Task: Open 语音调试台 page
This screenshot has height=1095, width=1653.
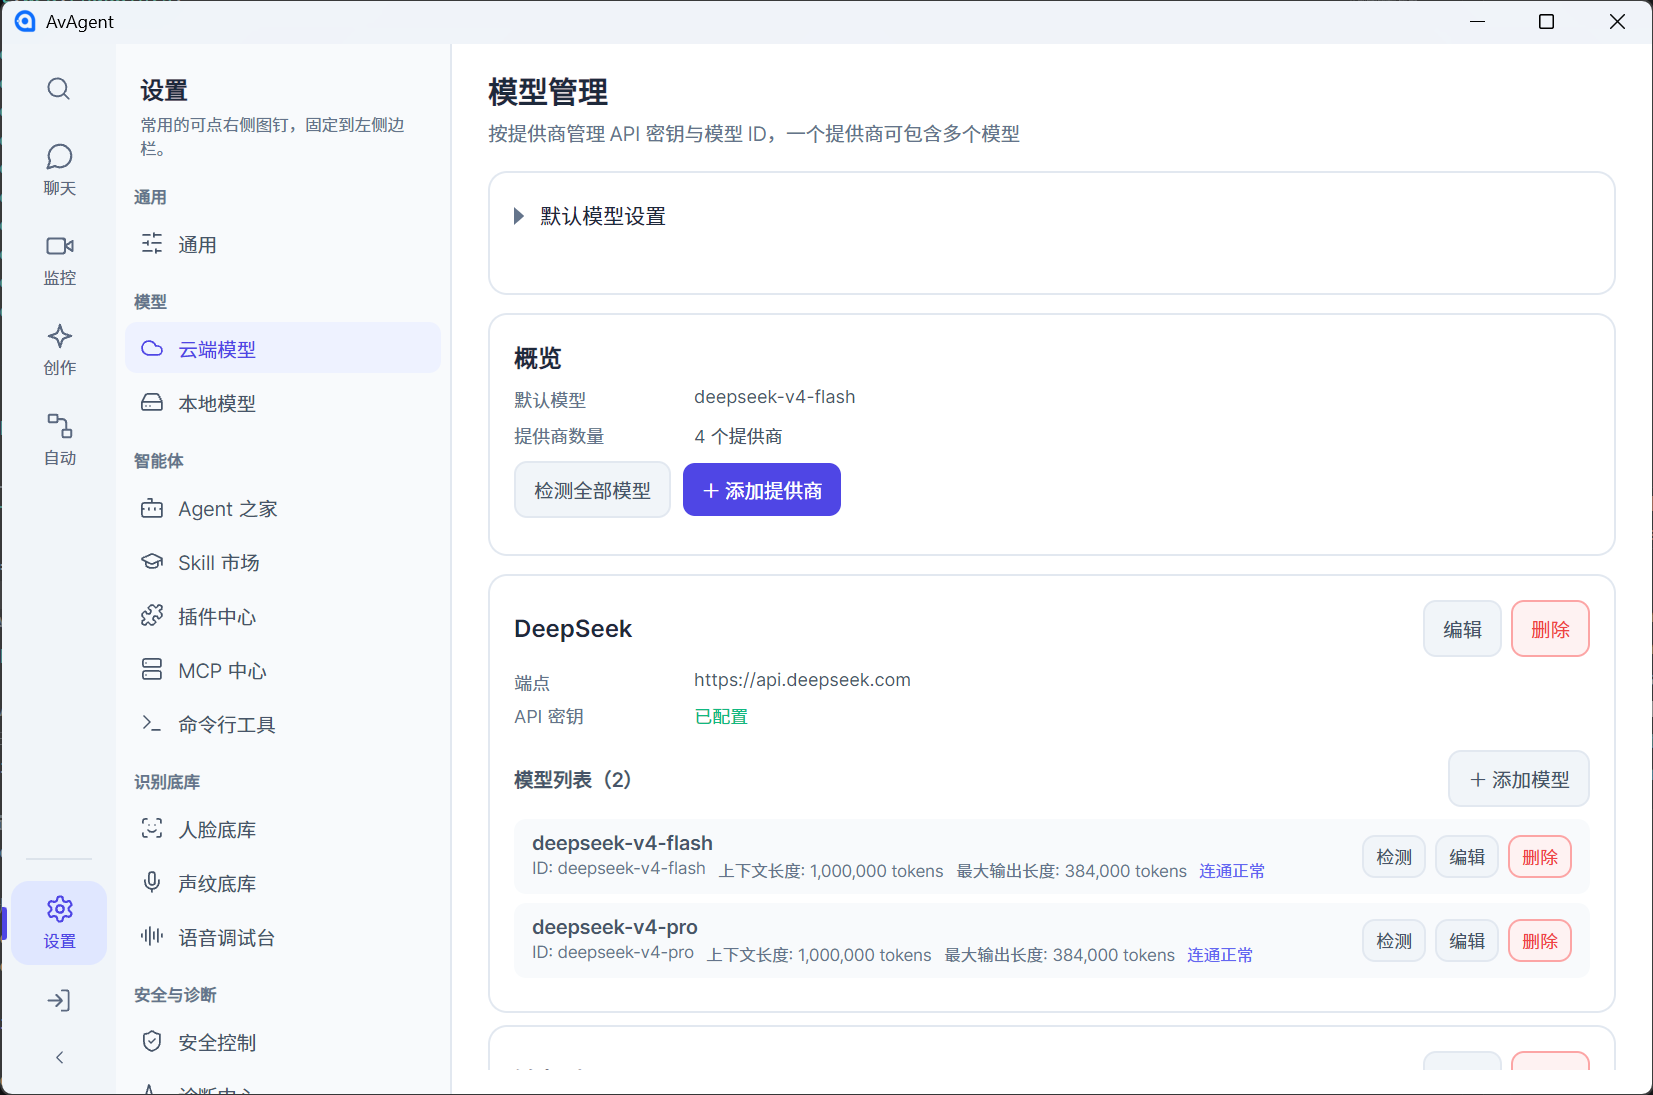Action: point(283,938)
